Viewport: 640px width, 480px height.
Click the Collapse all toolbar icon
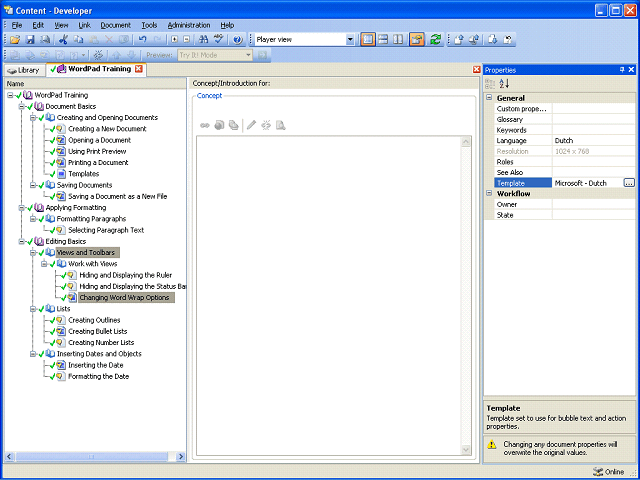coord(187,40)
